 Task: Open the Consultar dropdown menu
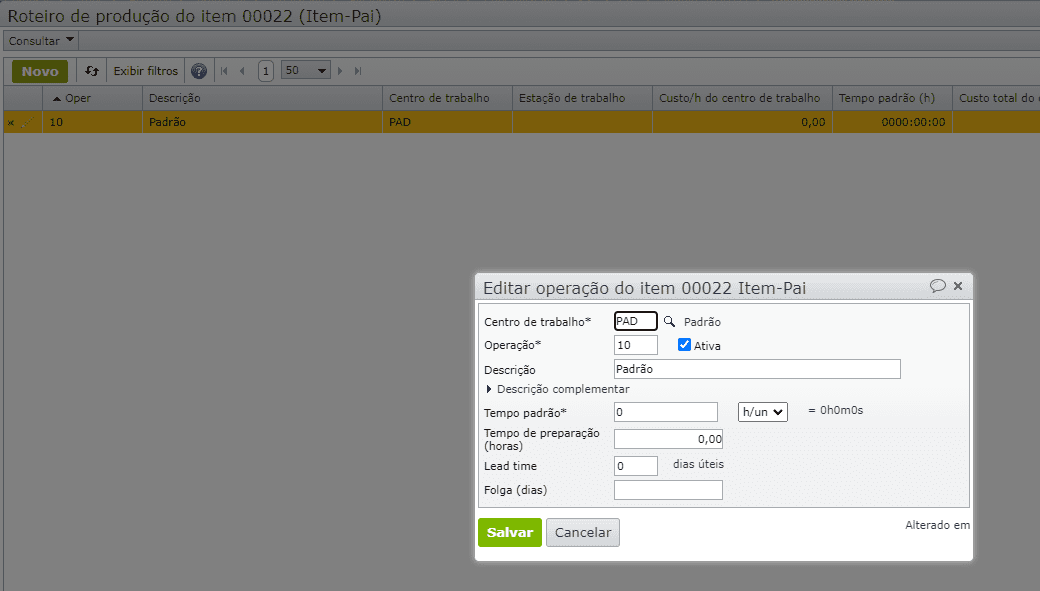(x=41, y=40)
